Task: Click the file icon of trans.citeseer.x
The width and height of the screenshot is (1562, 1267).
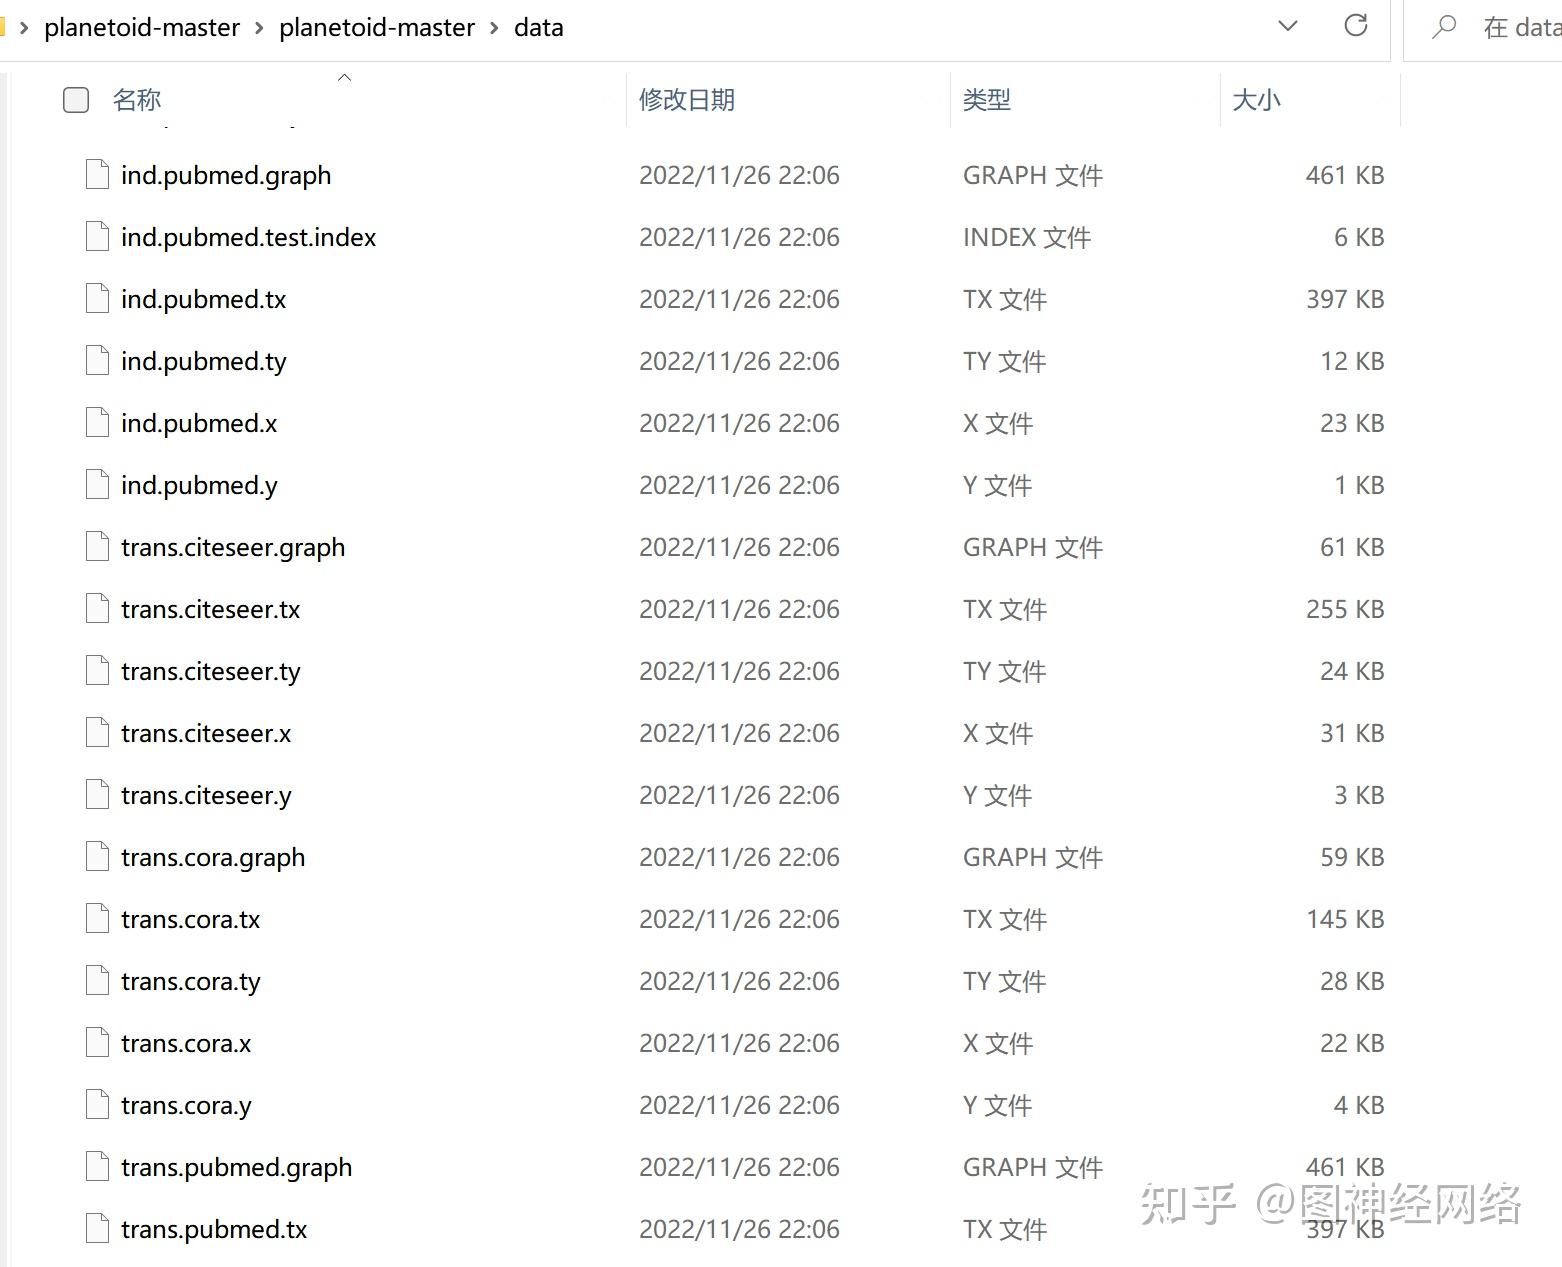Action: pos(97,733)
